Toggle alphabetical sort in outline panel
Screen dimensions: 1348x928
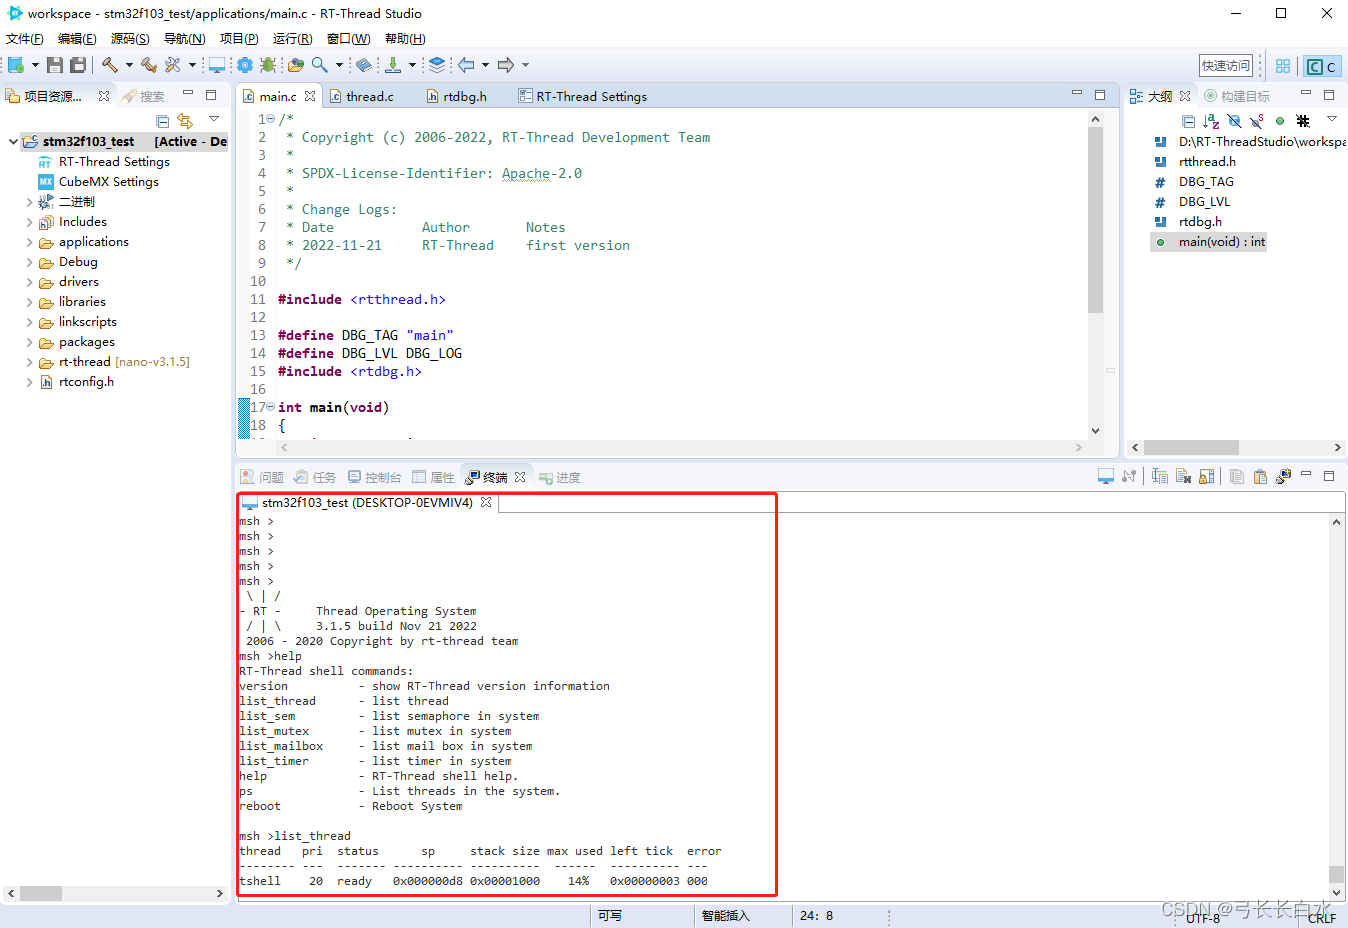(1211, 121)
